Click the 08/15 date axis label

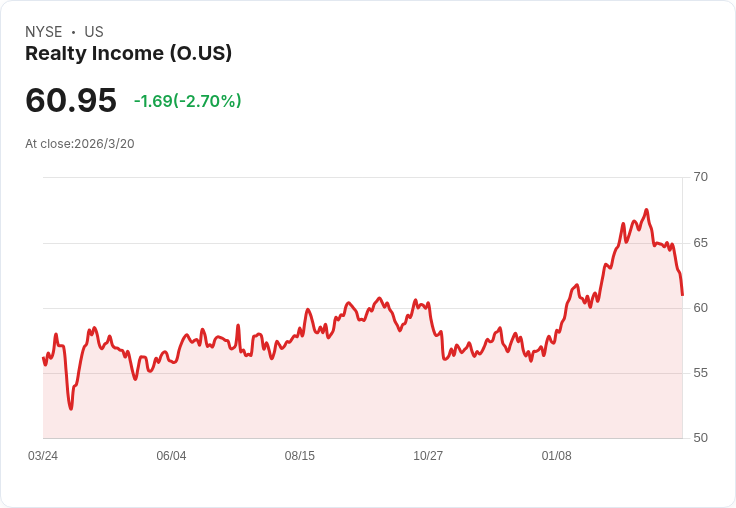299,456
